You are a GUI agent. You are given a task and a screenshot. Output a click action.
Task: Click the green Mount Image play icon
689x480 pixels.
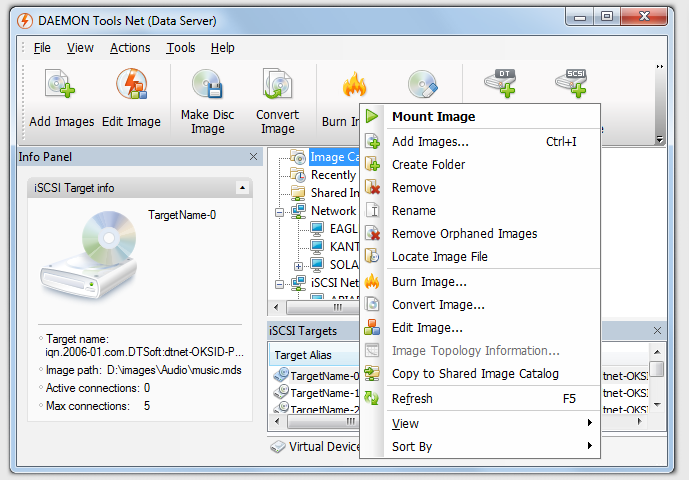(x=372, y=116)
